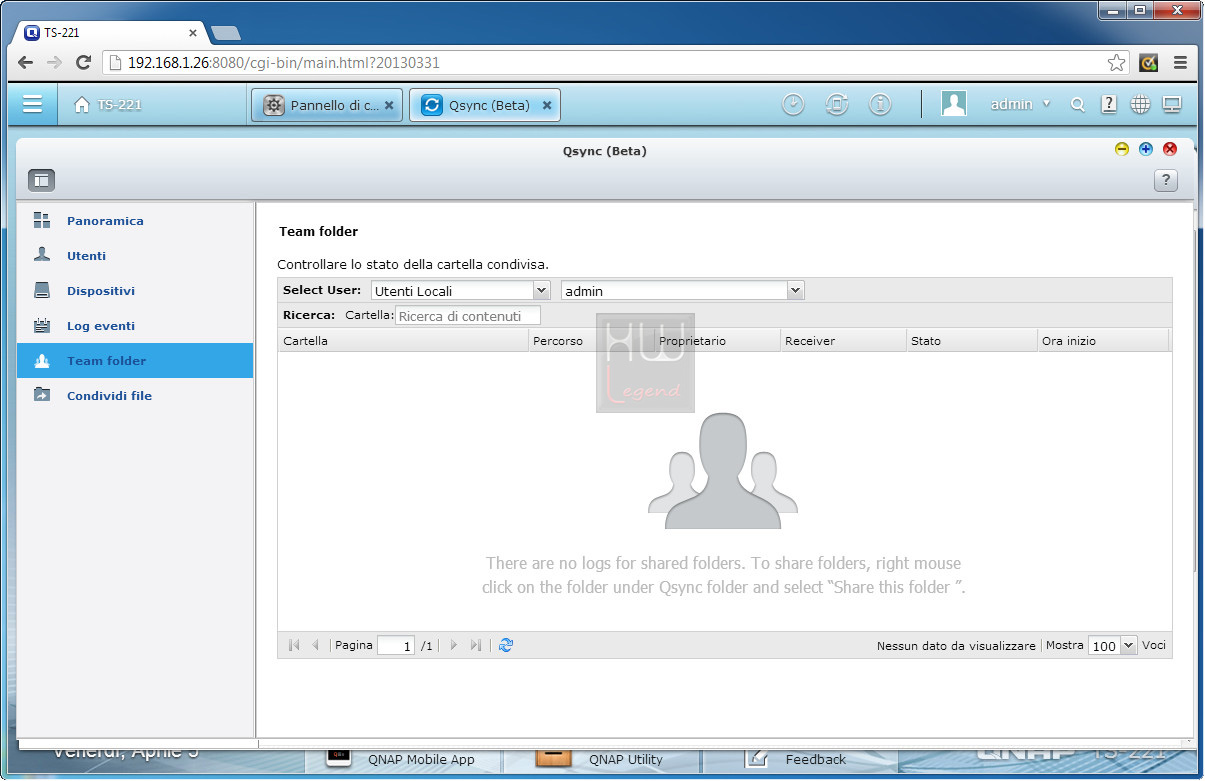Sort by the Receiver column header
Image resolution: width=1205 pixels, height=781 pixels.
click(x=843, y=341)
